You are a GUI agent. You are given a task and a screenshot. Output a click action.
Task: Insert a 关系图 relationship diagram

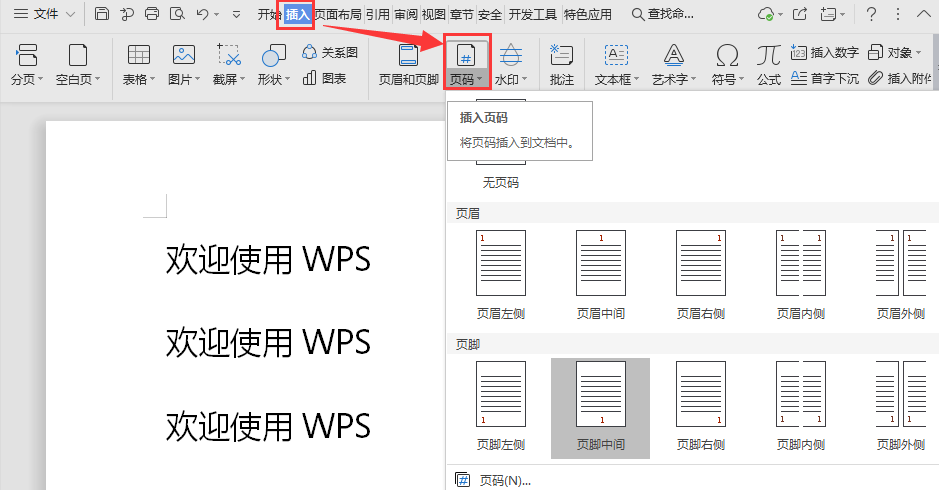coord(330,53)
